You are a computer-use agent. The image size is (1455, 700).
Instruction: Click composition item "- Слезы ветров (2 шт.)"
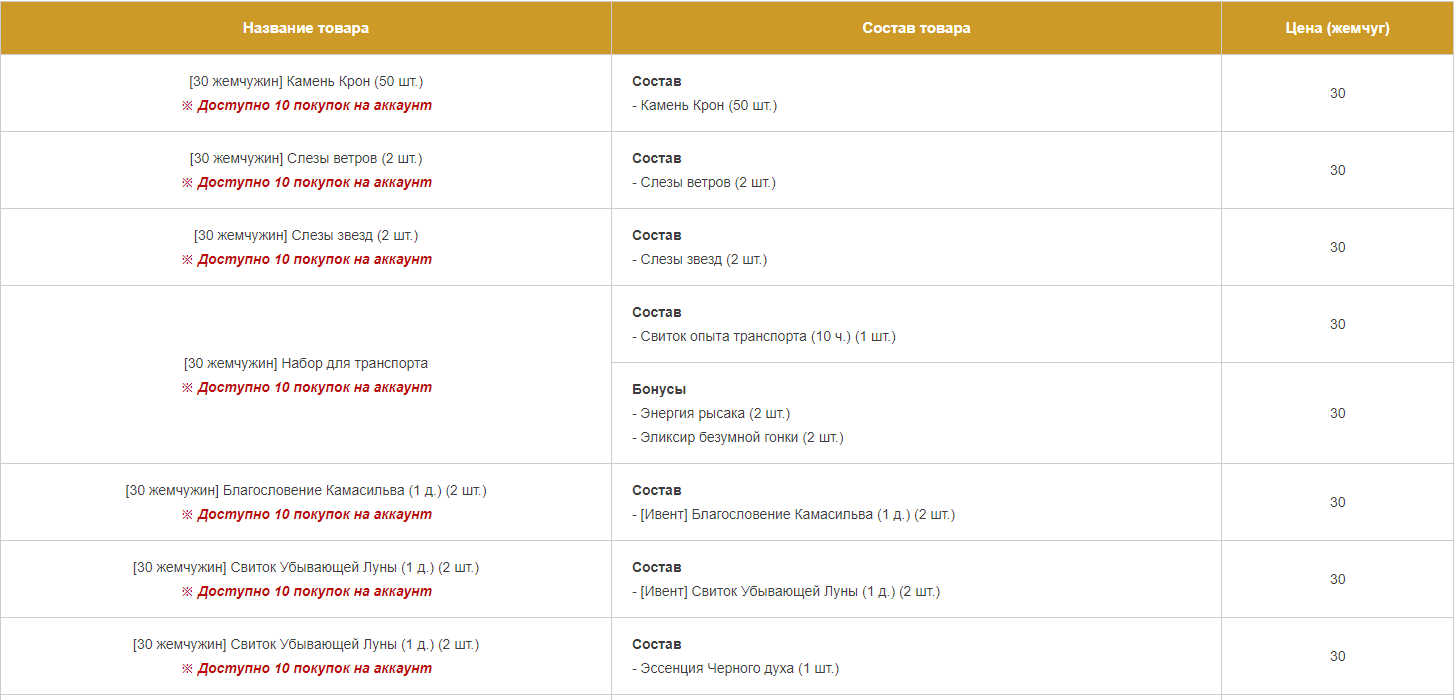pos(704,182)
